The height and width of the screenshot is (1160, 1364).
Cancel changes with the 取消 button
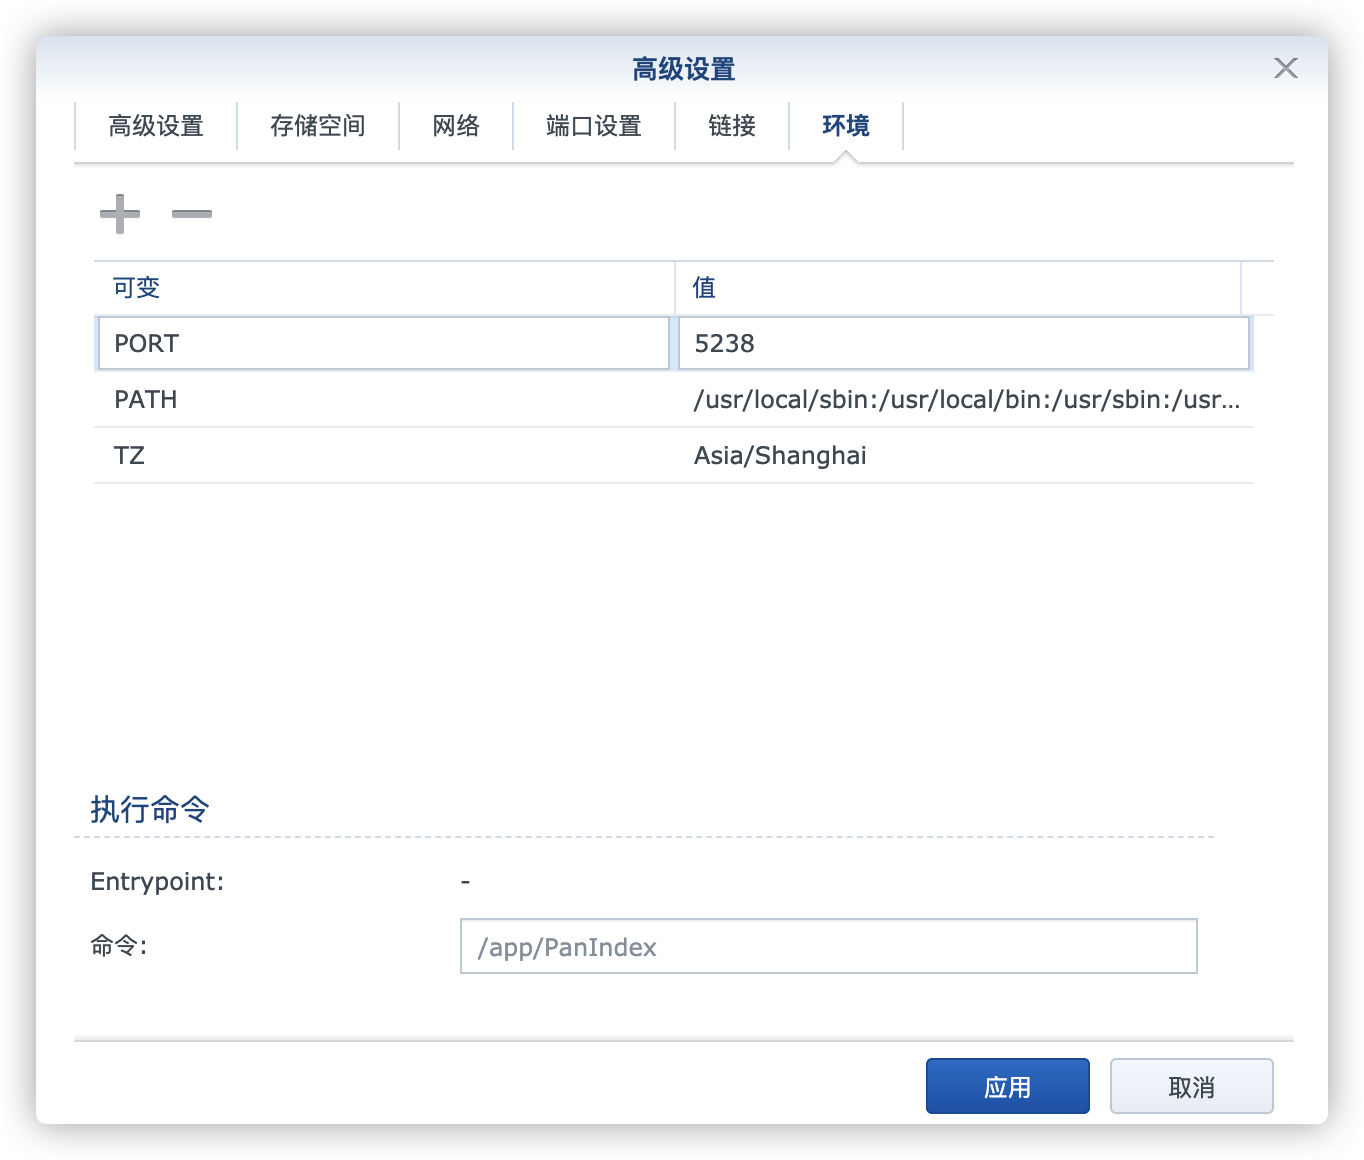tap(1191, 1085)
